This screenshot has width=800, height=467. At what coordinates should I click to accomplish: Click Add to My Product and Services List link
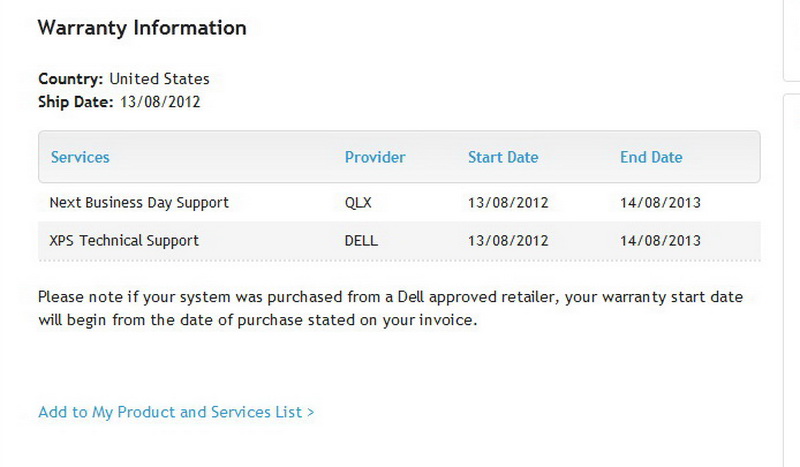(176, 412)
